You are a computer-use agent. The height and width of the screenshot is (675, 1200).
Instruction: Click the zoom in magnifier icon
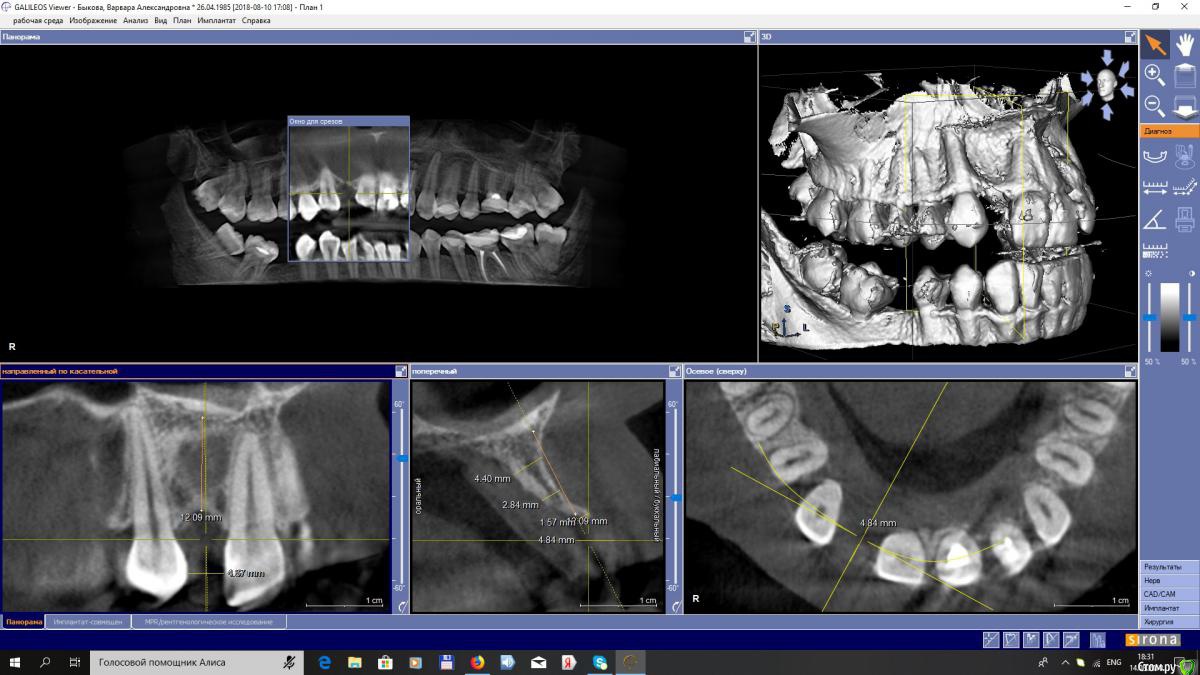click(x=1154, y=74)
